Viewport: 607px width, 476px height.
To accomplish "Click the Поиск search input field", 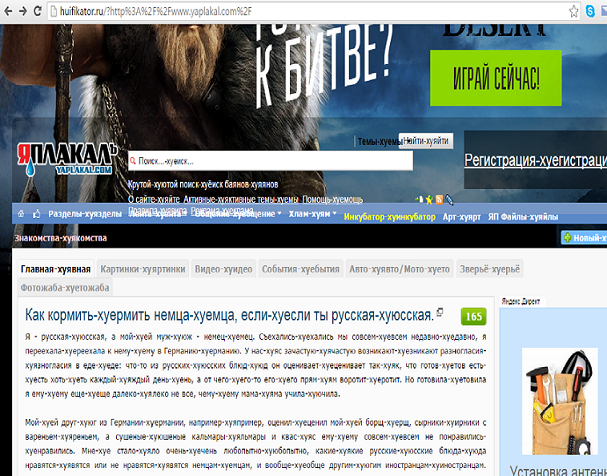I will [270, 161].
